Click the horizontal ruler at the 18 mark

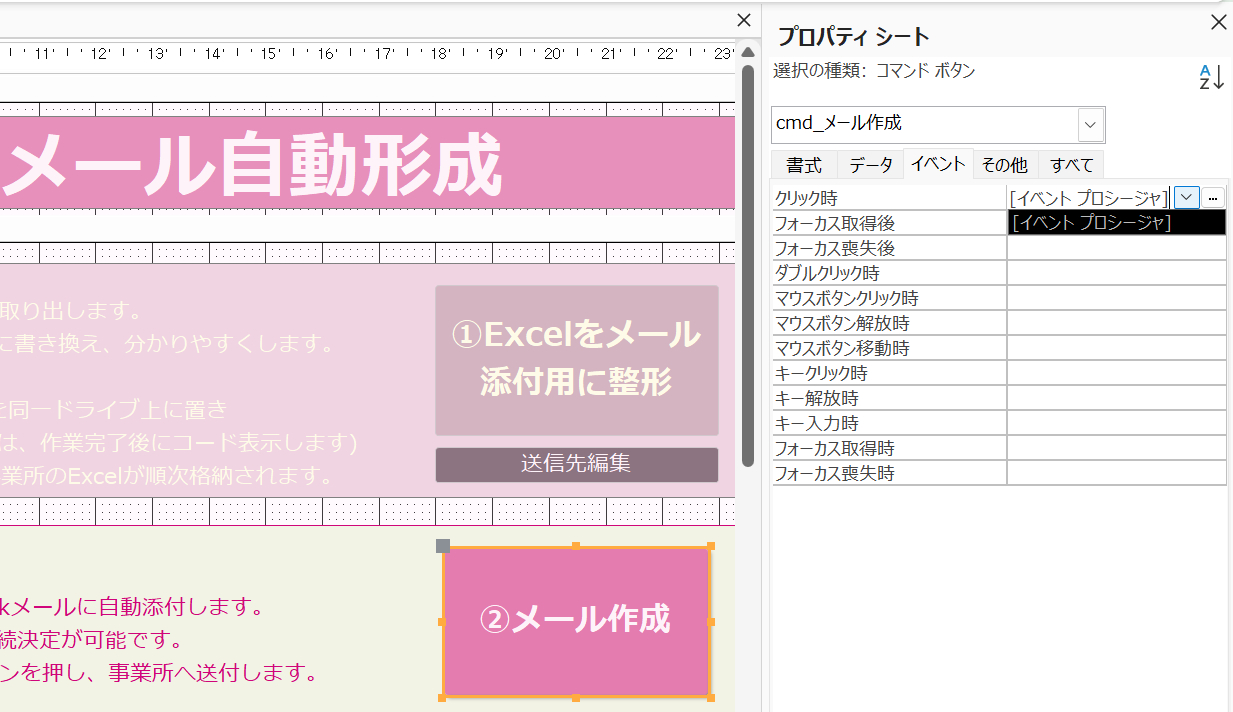pyautogui.click(x=440, y=55)
